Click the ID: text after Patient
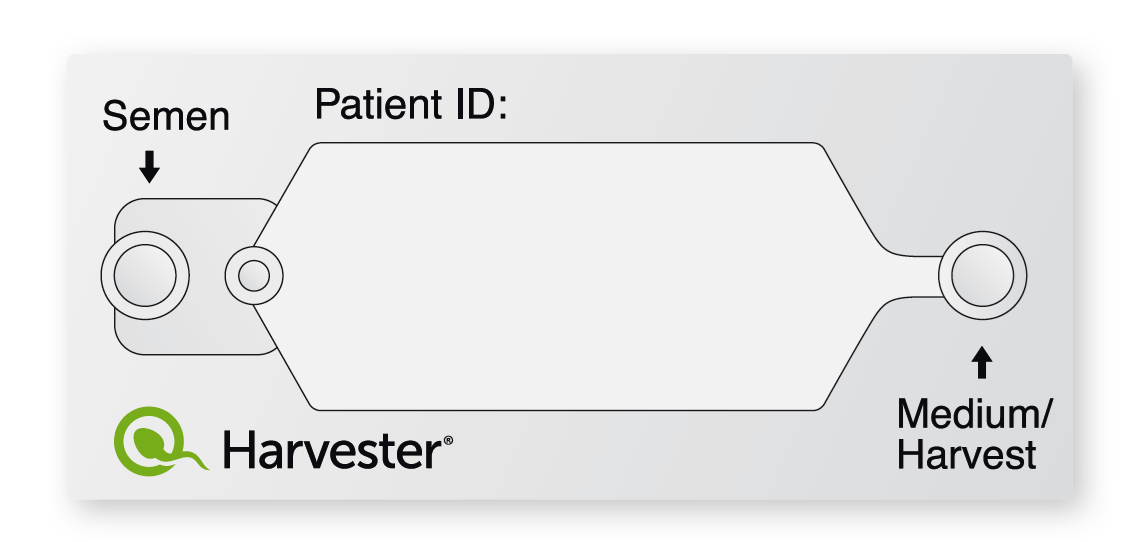This screenshot has width=1135, height=542. pos(479,104)
